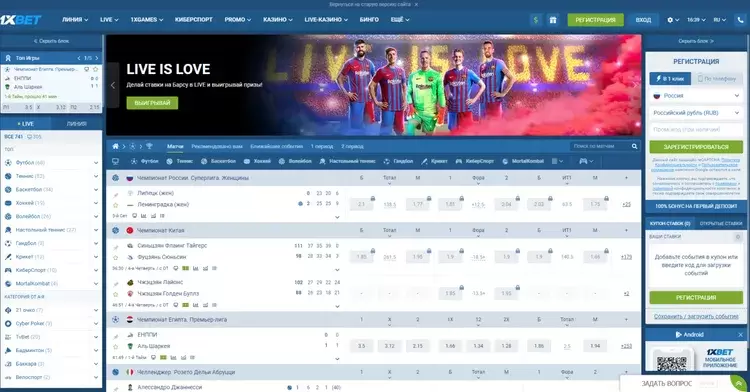Screen dimensions: 750x392
Task: Open the country dropdown showing Россия
Action: pos(696,96)
